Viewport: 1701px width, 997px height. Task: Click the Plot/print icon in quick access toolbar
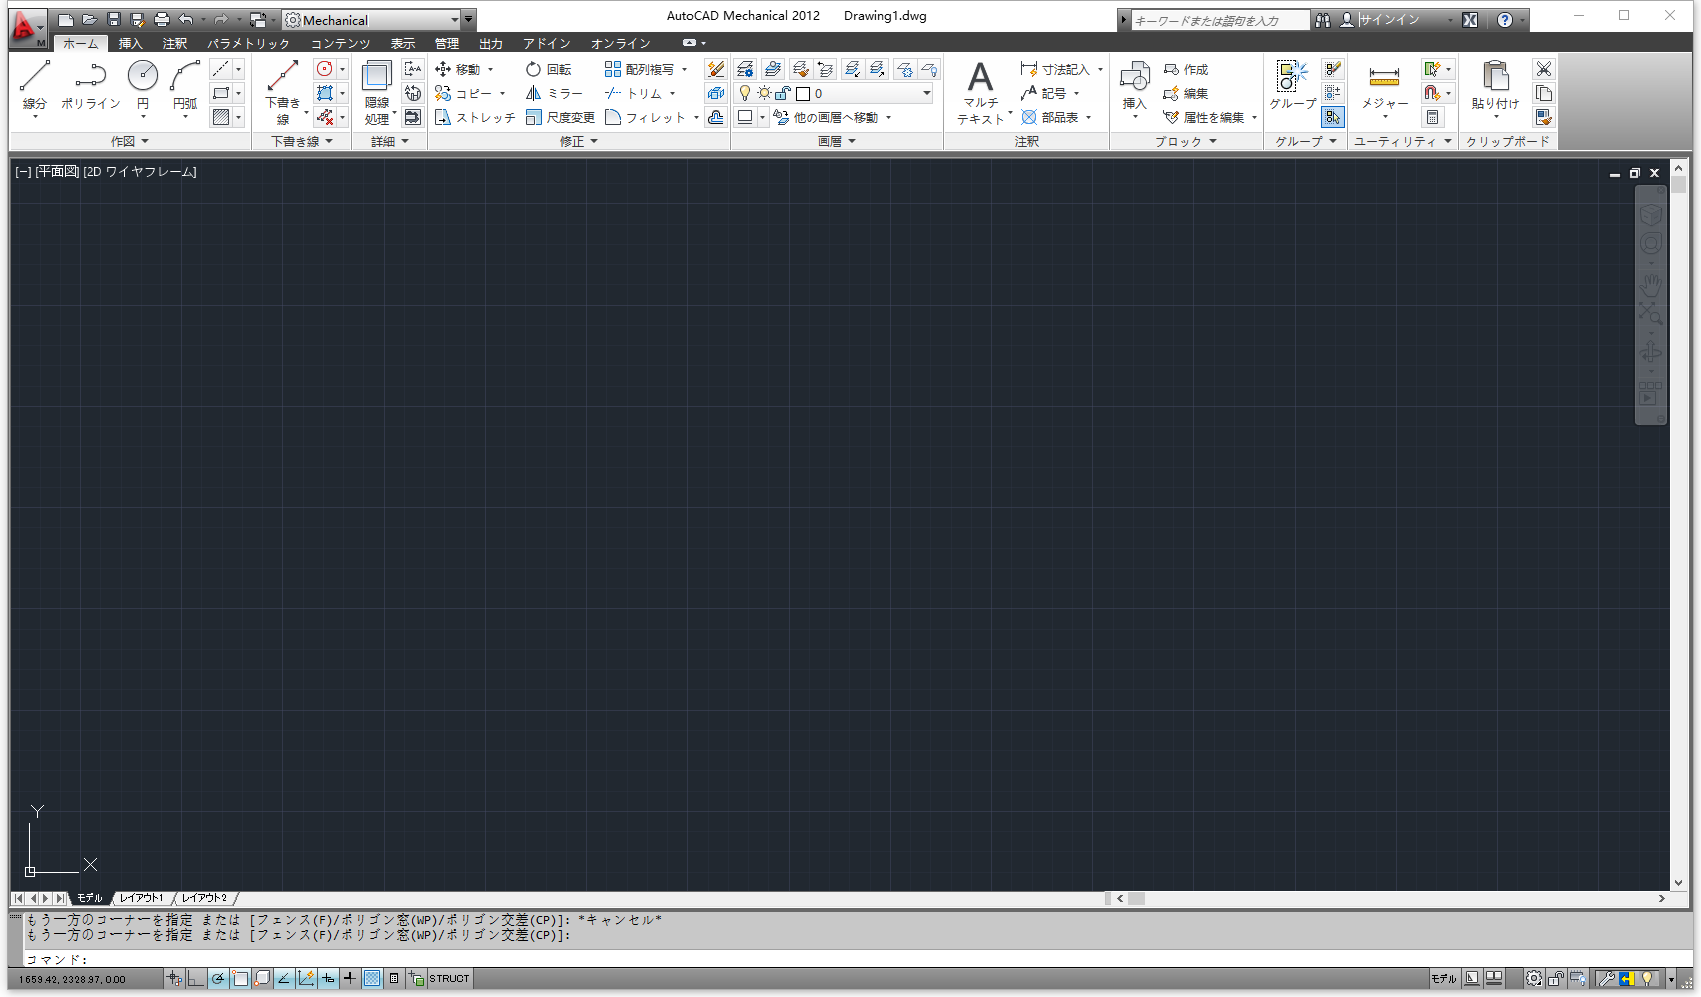click(162, 20)
